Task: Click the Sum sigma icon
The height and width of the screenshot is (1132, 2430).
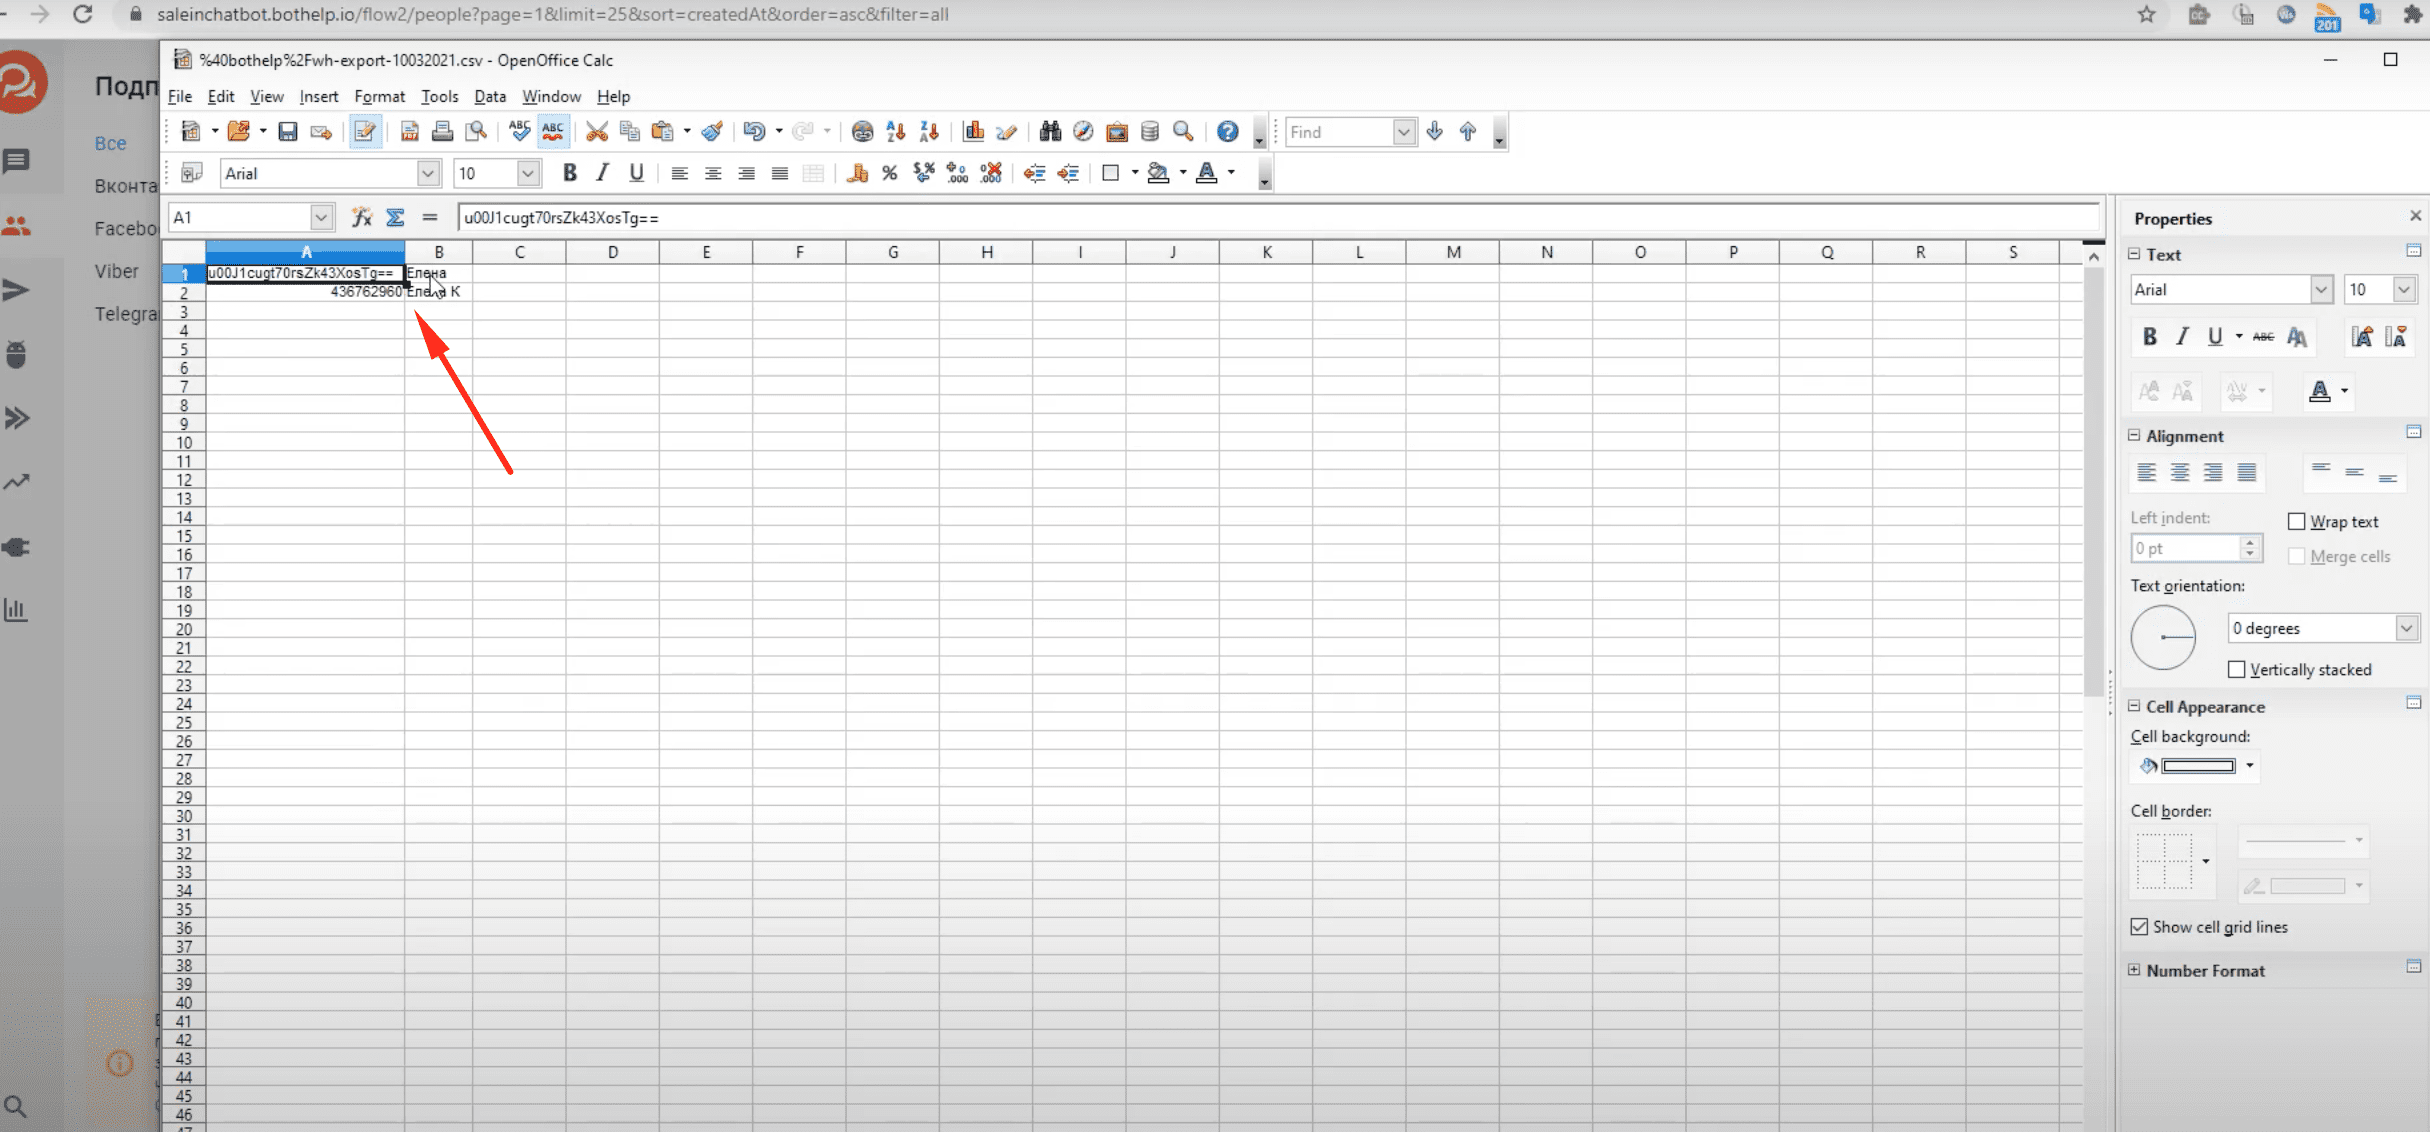Action: [396, 217]
